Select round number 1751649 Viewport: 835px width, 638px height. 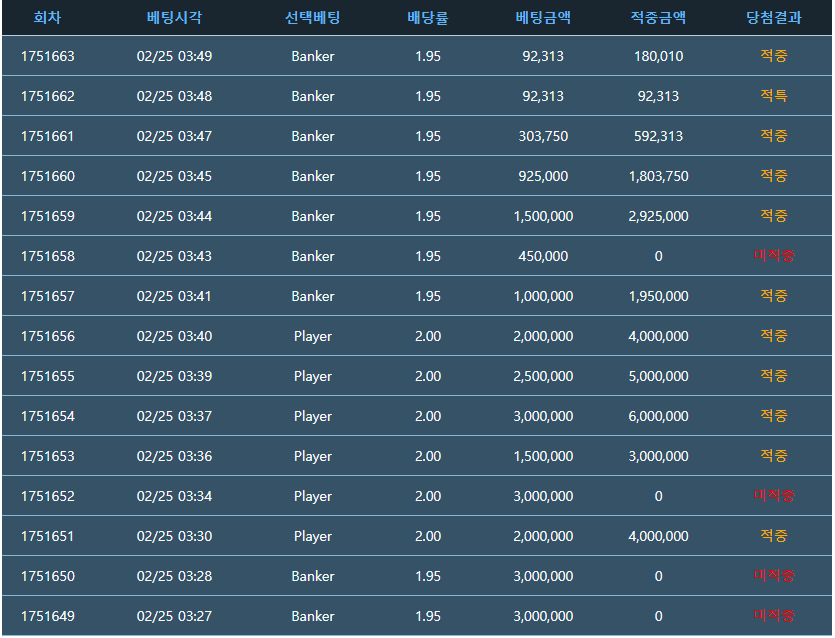click(x=48, y=616)
